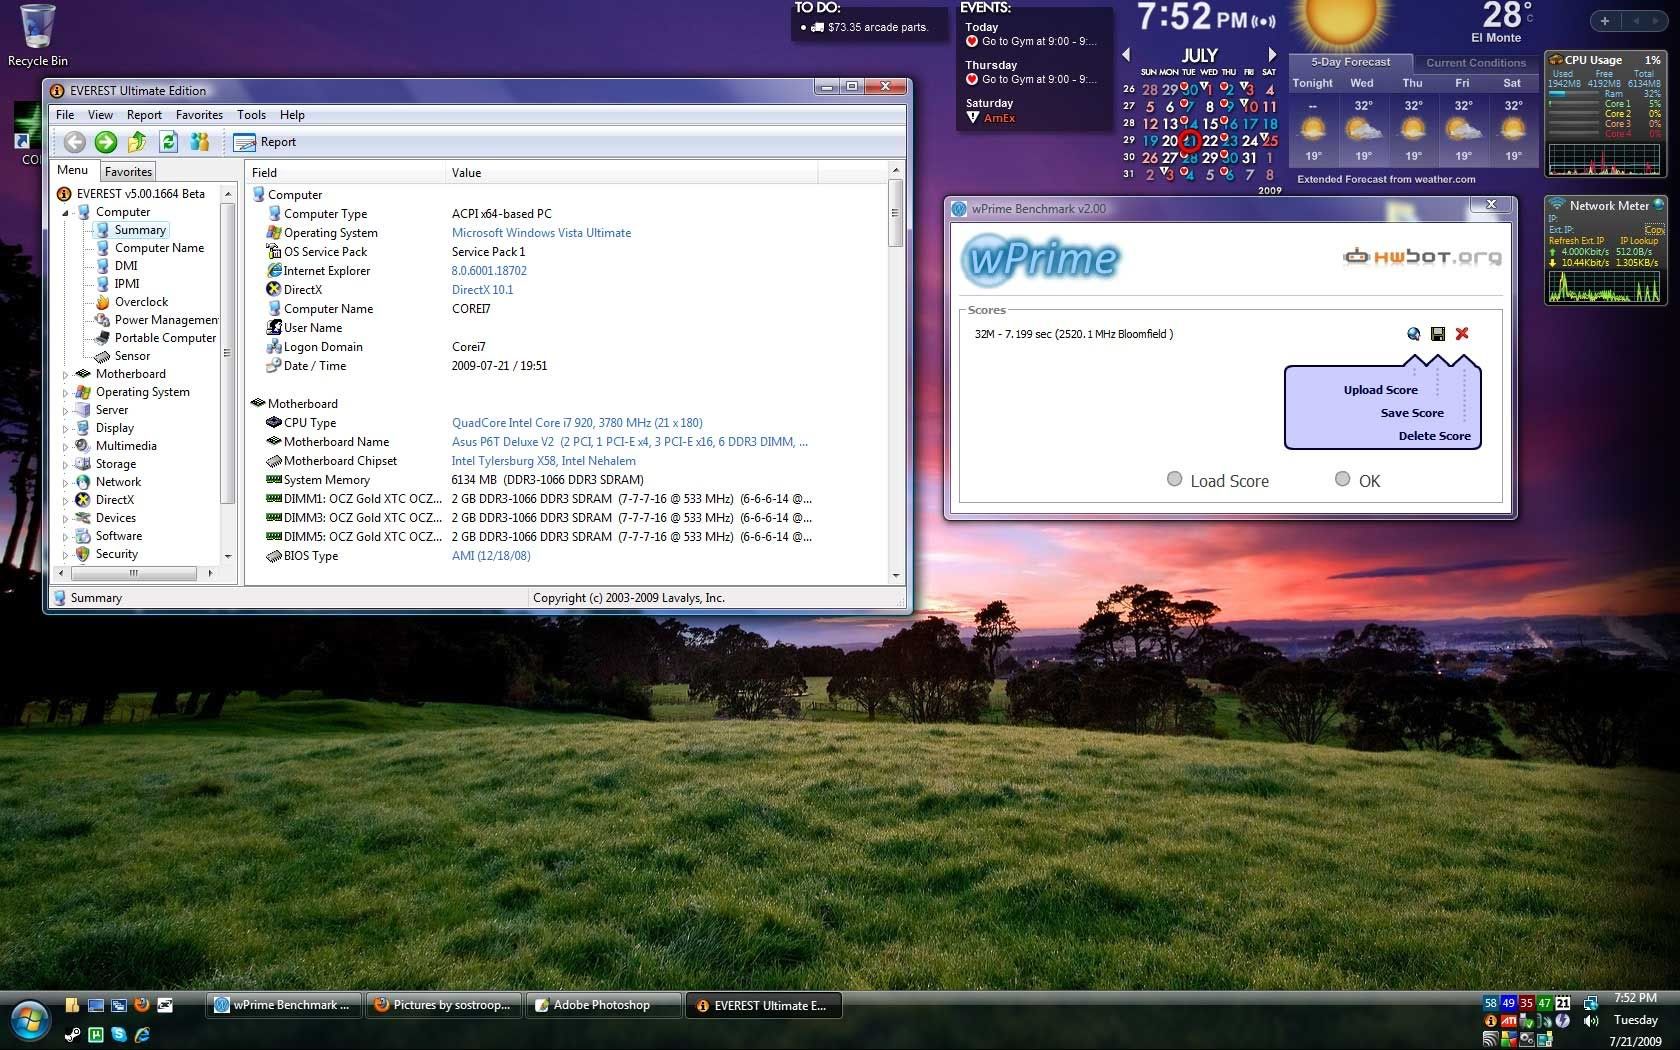Click Refresh Ext. IP in Network Meter
The width and height of the screenshot is (1680, 1050).
tap(1576, 241)
